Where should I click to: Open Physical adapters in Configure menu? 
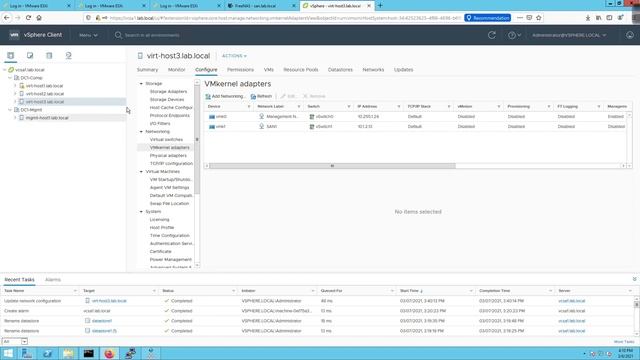pos(168,156)
